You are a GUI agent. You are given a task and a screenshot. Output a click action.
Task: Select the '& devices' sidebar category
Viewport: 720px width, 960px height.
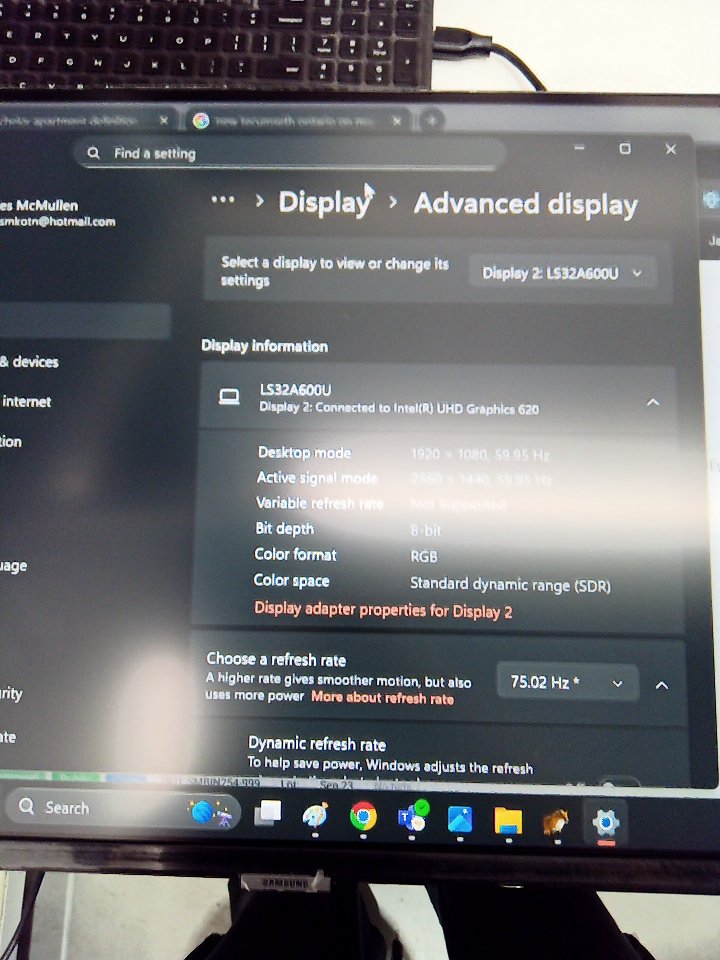point(29,362)
